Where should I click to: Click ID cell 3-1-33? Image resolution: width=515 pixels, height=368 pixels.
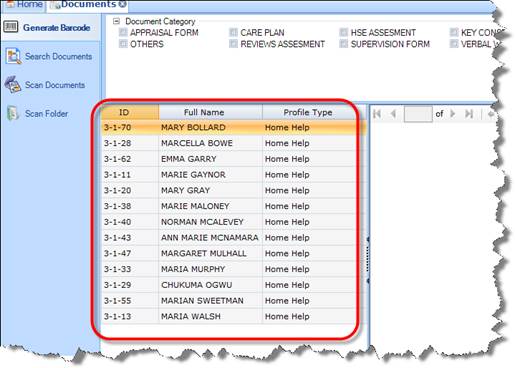coord(130,269)
